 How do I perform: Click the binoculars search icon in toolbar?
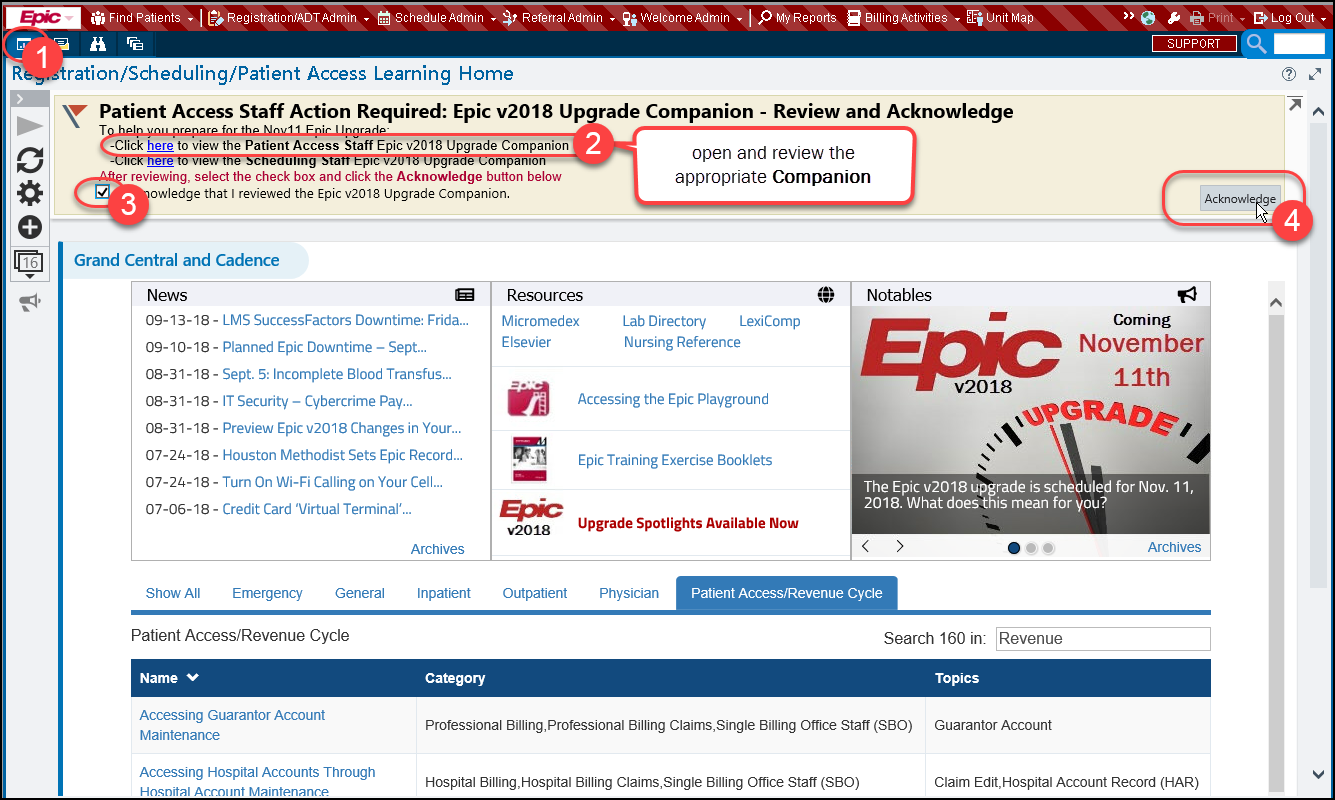98,44
